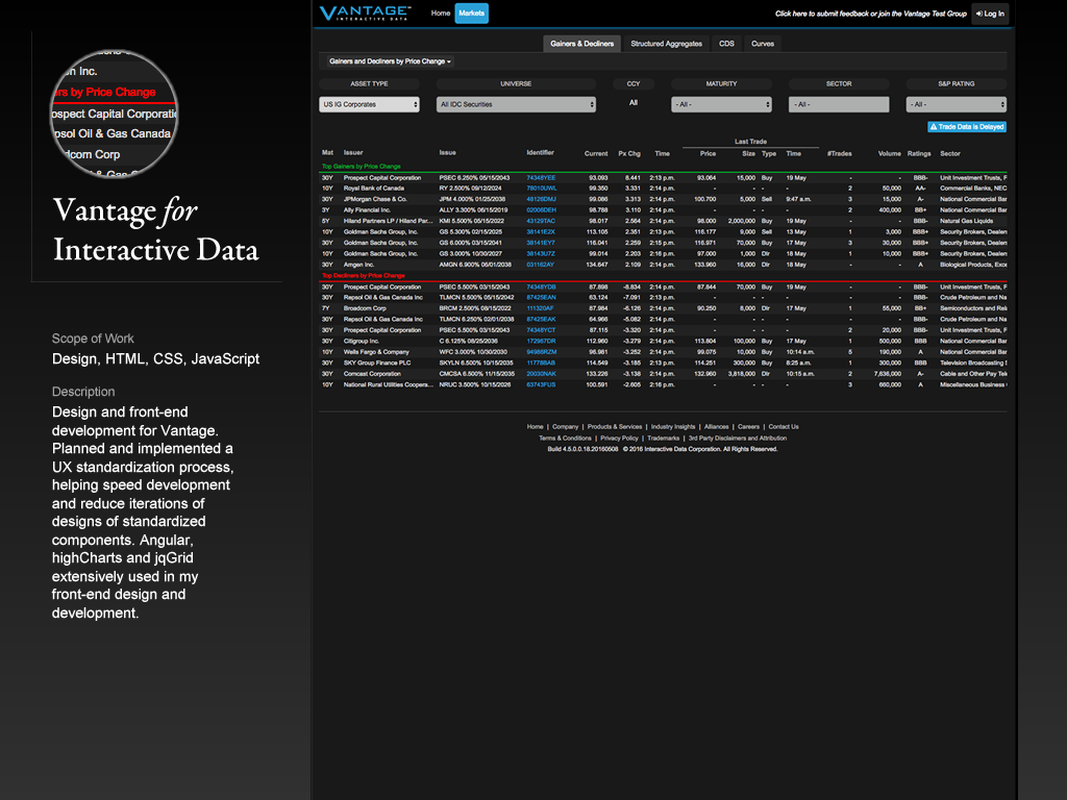Open the Privacy Policy footer link
Screen dimensions: 1067x800
pyautogui.click(x=619, y=438)
